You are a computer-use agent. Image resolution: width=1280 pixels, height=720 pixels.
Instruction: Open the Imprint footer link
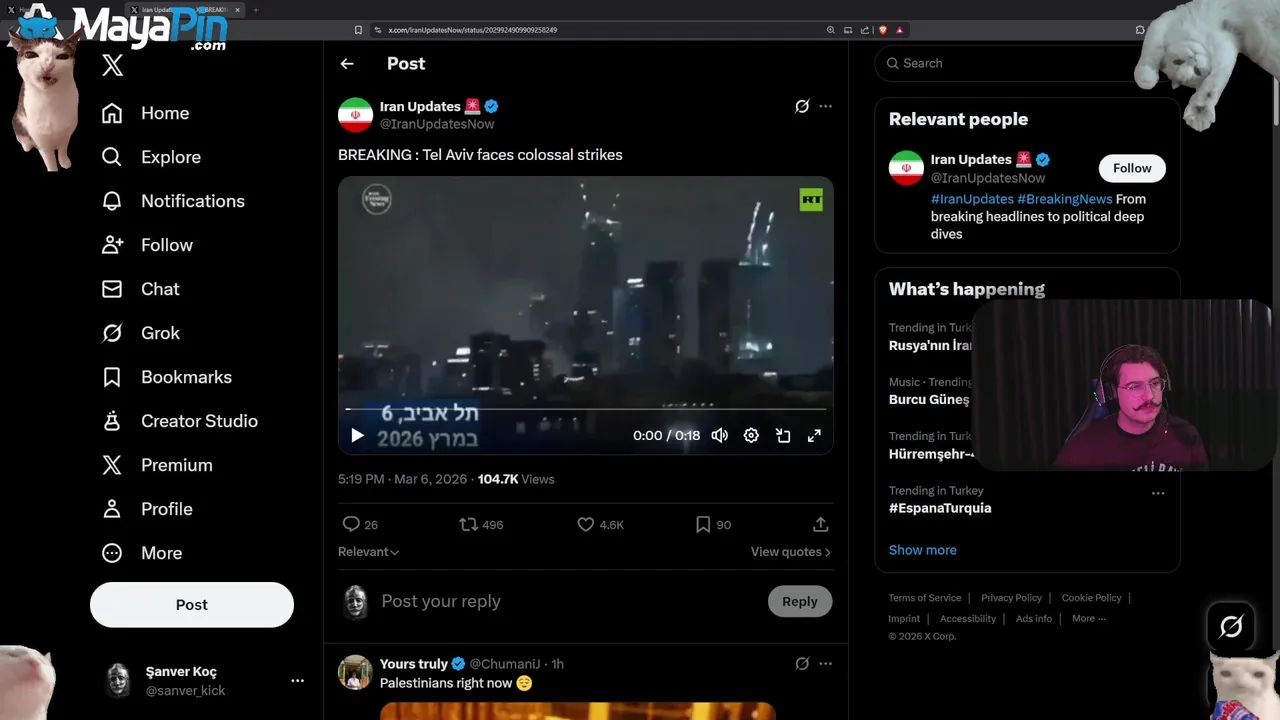click(x=904, y=619)
